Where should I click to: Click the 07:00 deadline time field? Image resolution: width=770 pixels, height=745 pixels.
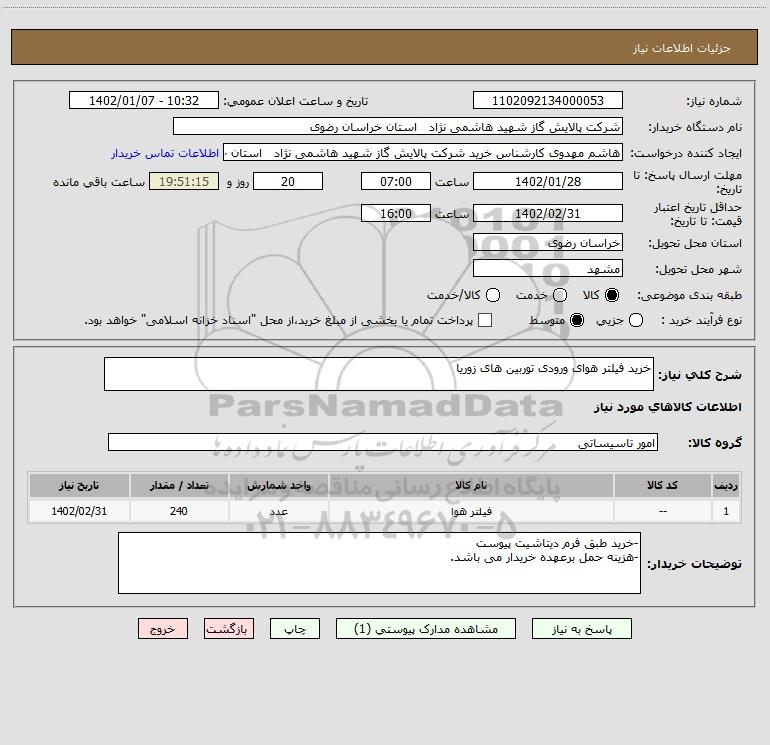(x=396, y=181)
